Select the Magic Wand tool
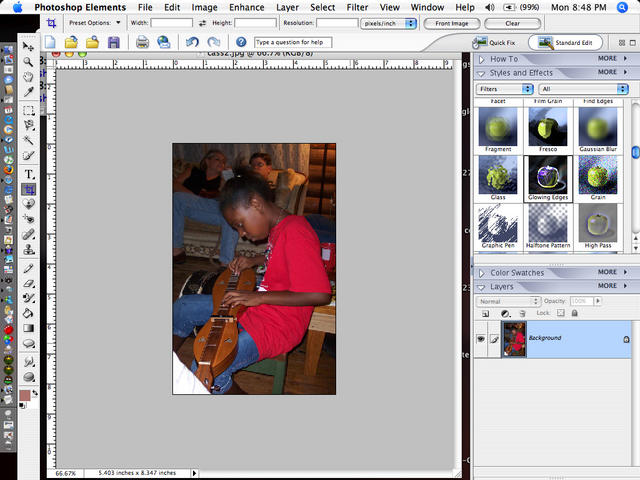Screen dimensions: 640x480 click(x=28, y=140)
